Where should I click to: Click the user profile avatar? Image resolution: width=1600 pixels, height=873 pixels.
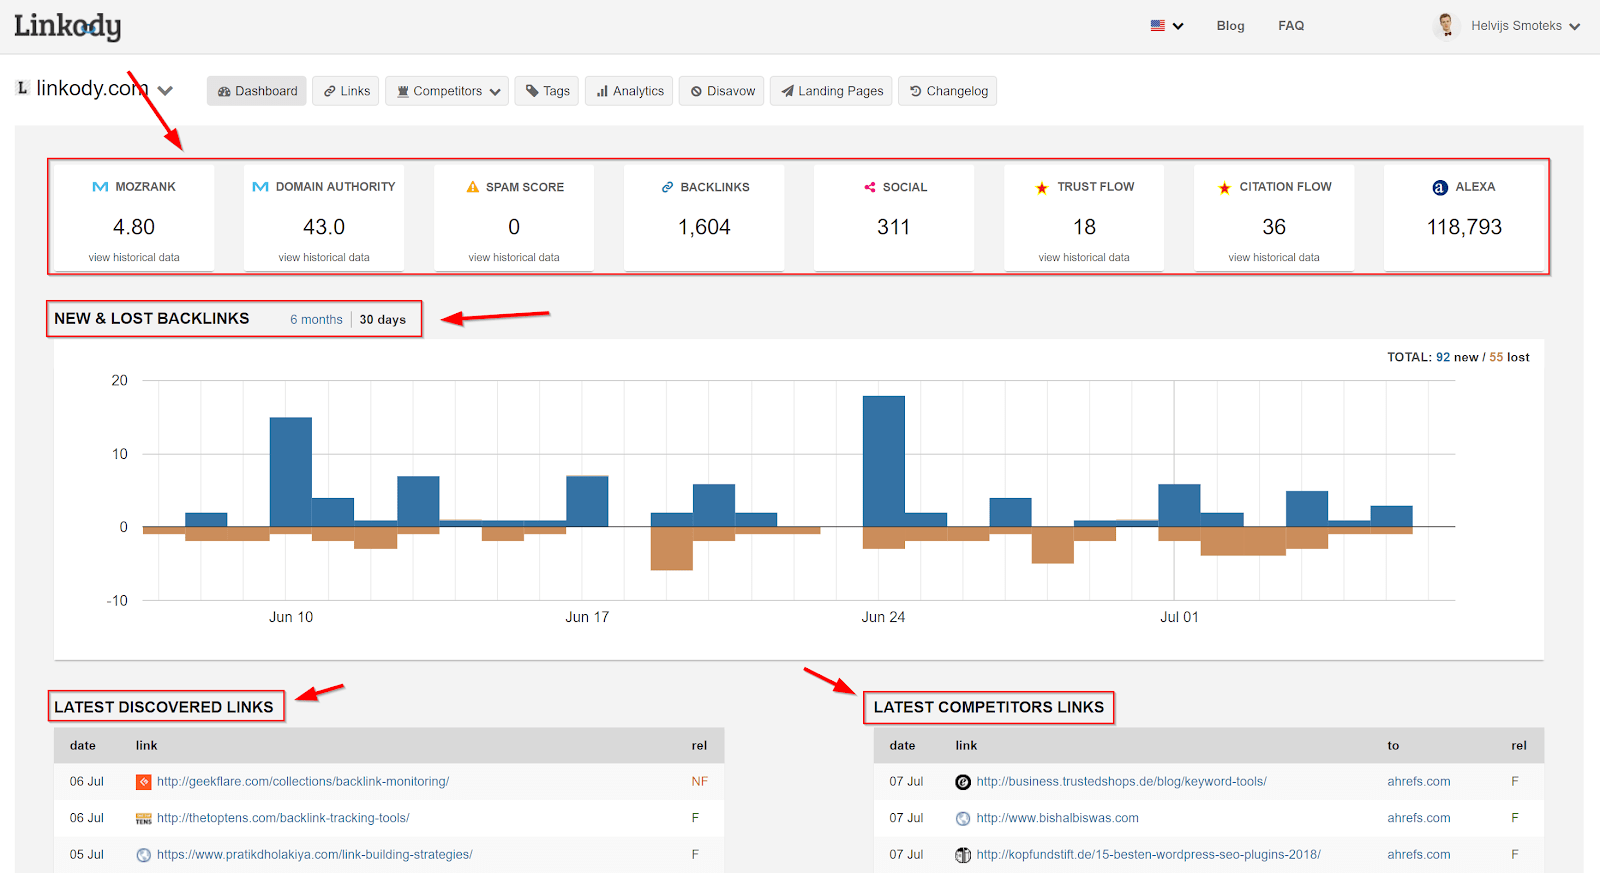pyautogui.click(x=1445, y=25)
